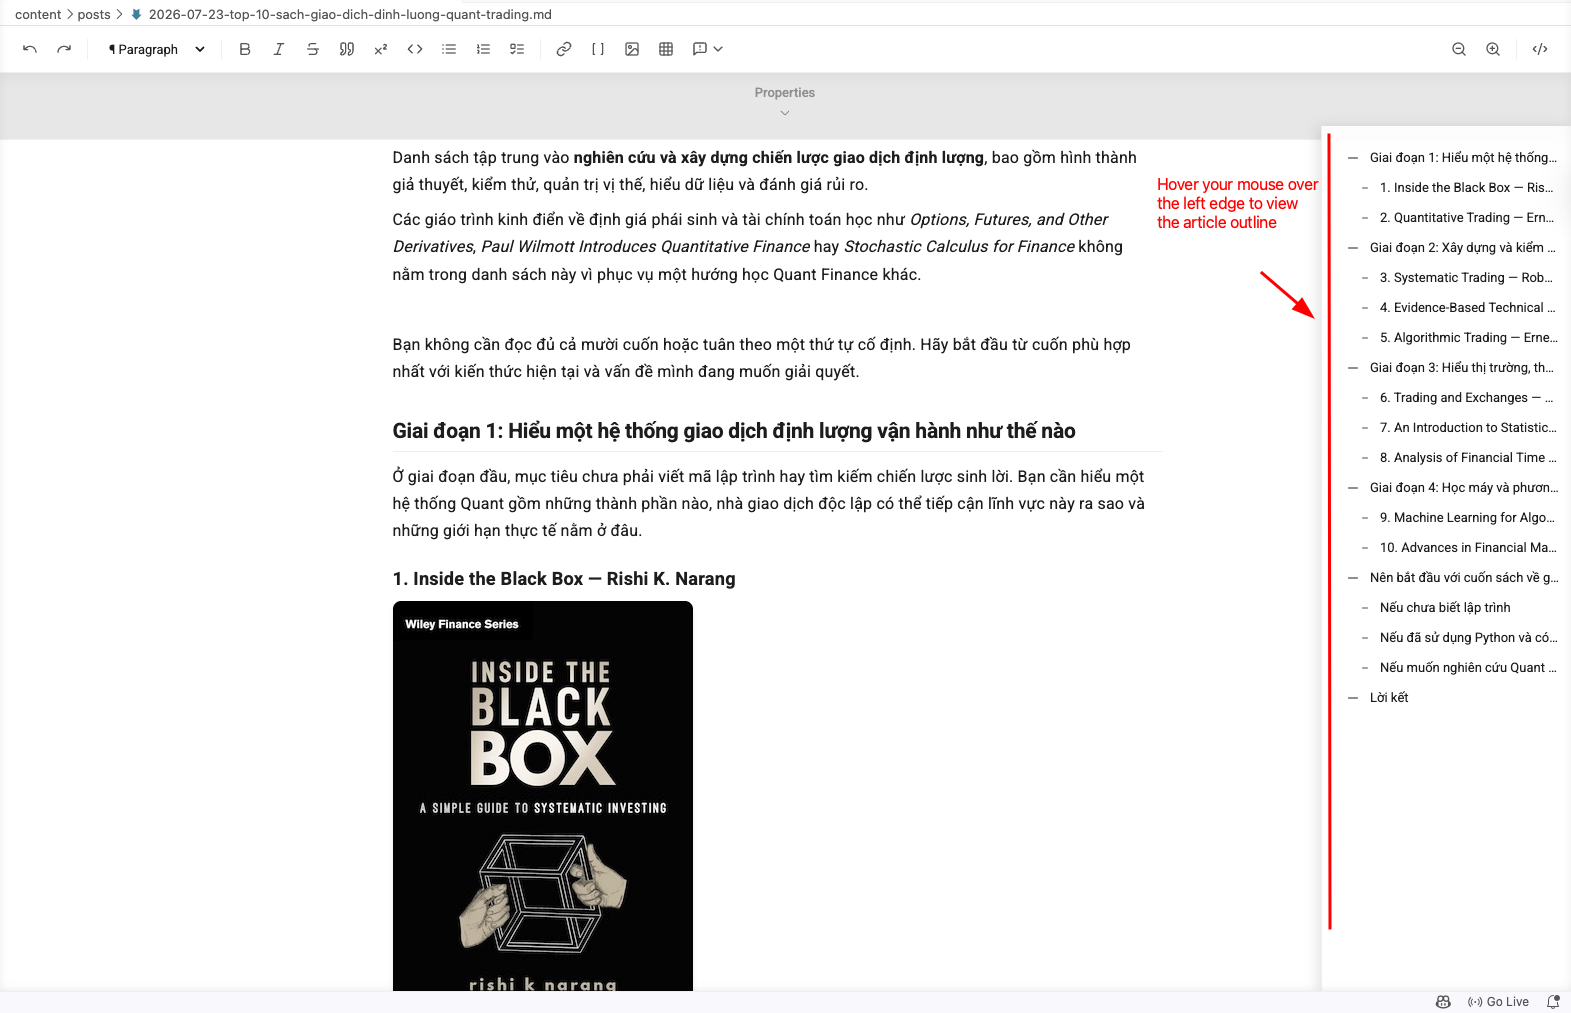Insert inline code formatting
This screenshot has height=1013, width=1571.
[x=415, y=49]
